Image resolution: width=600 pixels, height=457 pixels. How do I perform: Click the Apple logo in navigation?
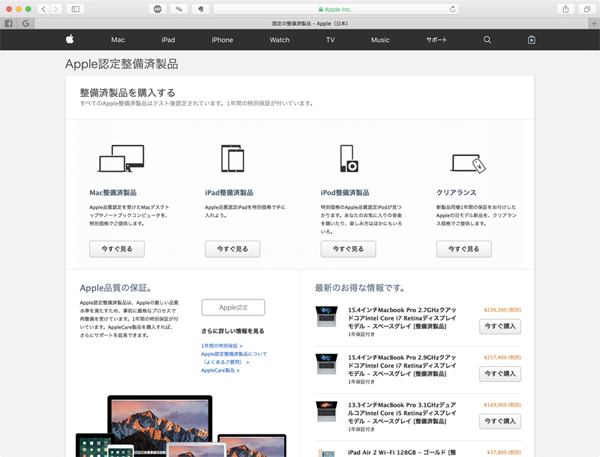(x=70, y=39)
